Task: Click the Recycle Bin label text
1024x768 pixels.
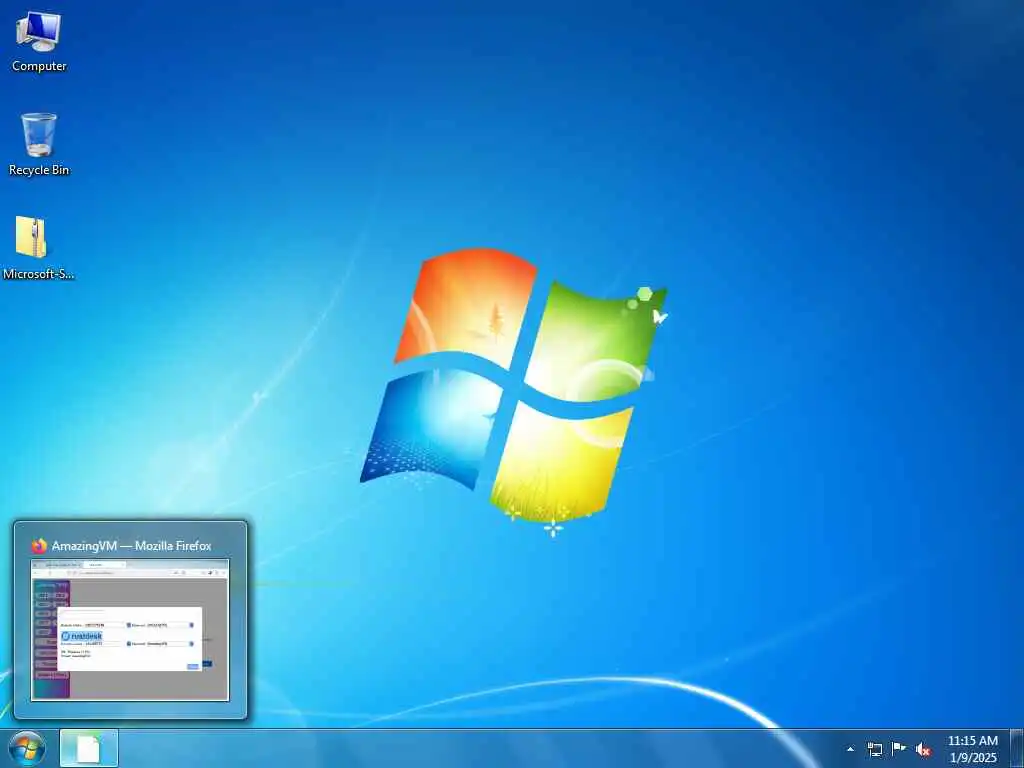Action: tap(39, 170)
